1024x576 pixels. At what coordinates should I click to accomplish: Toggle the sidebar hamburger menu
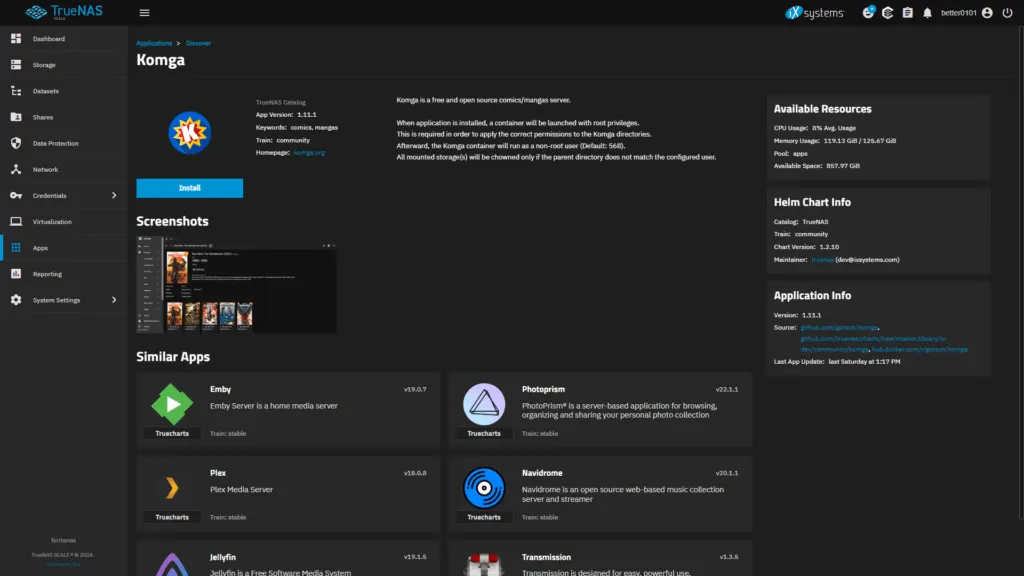click(x=145, y=13)
